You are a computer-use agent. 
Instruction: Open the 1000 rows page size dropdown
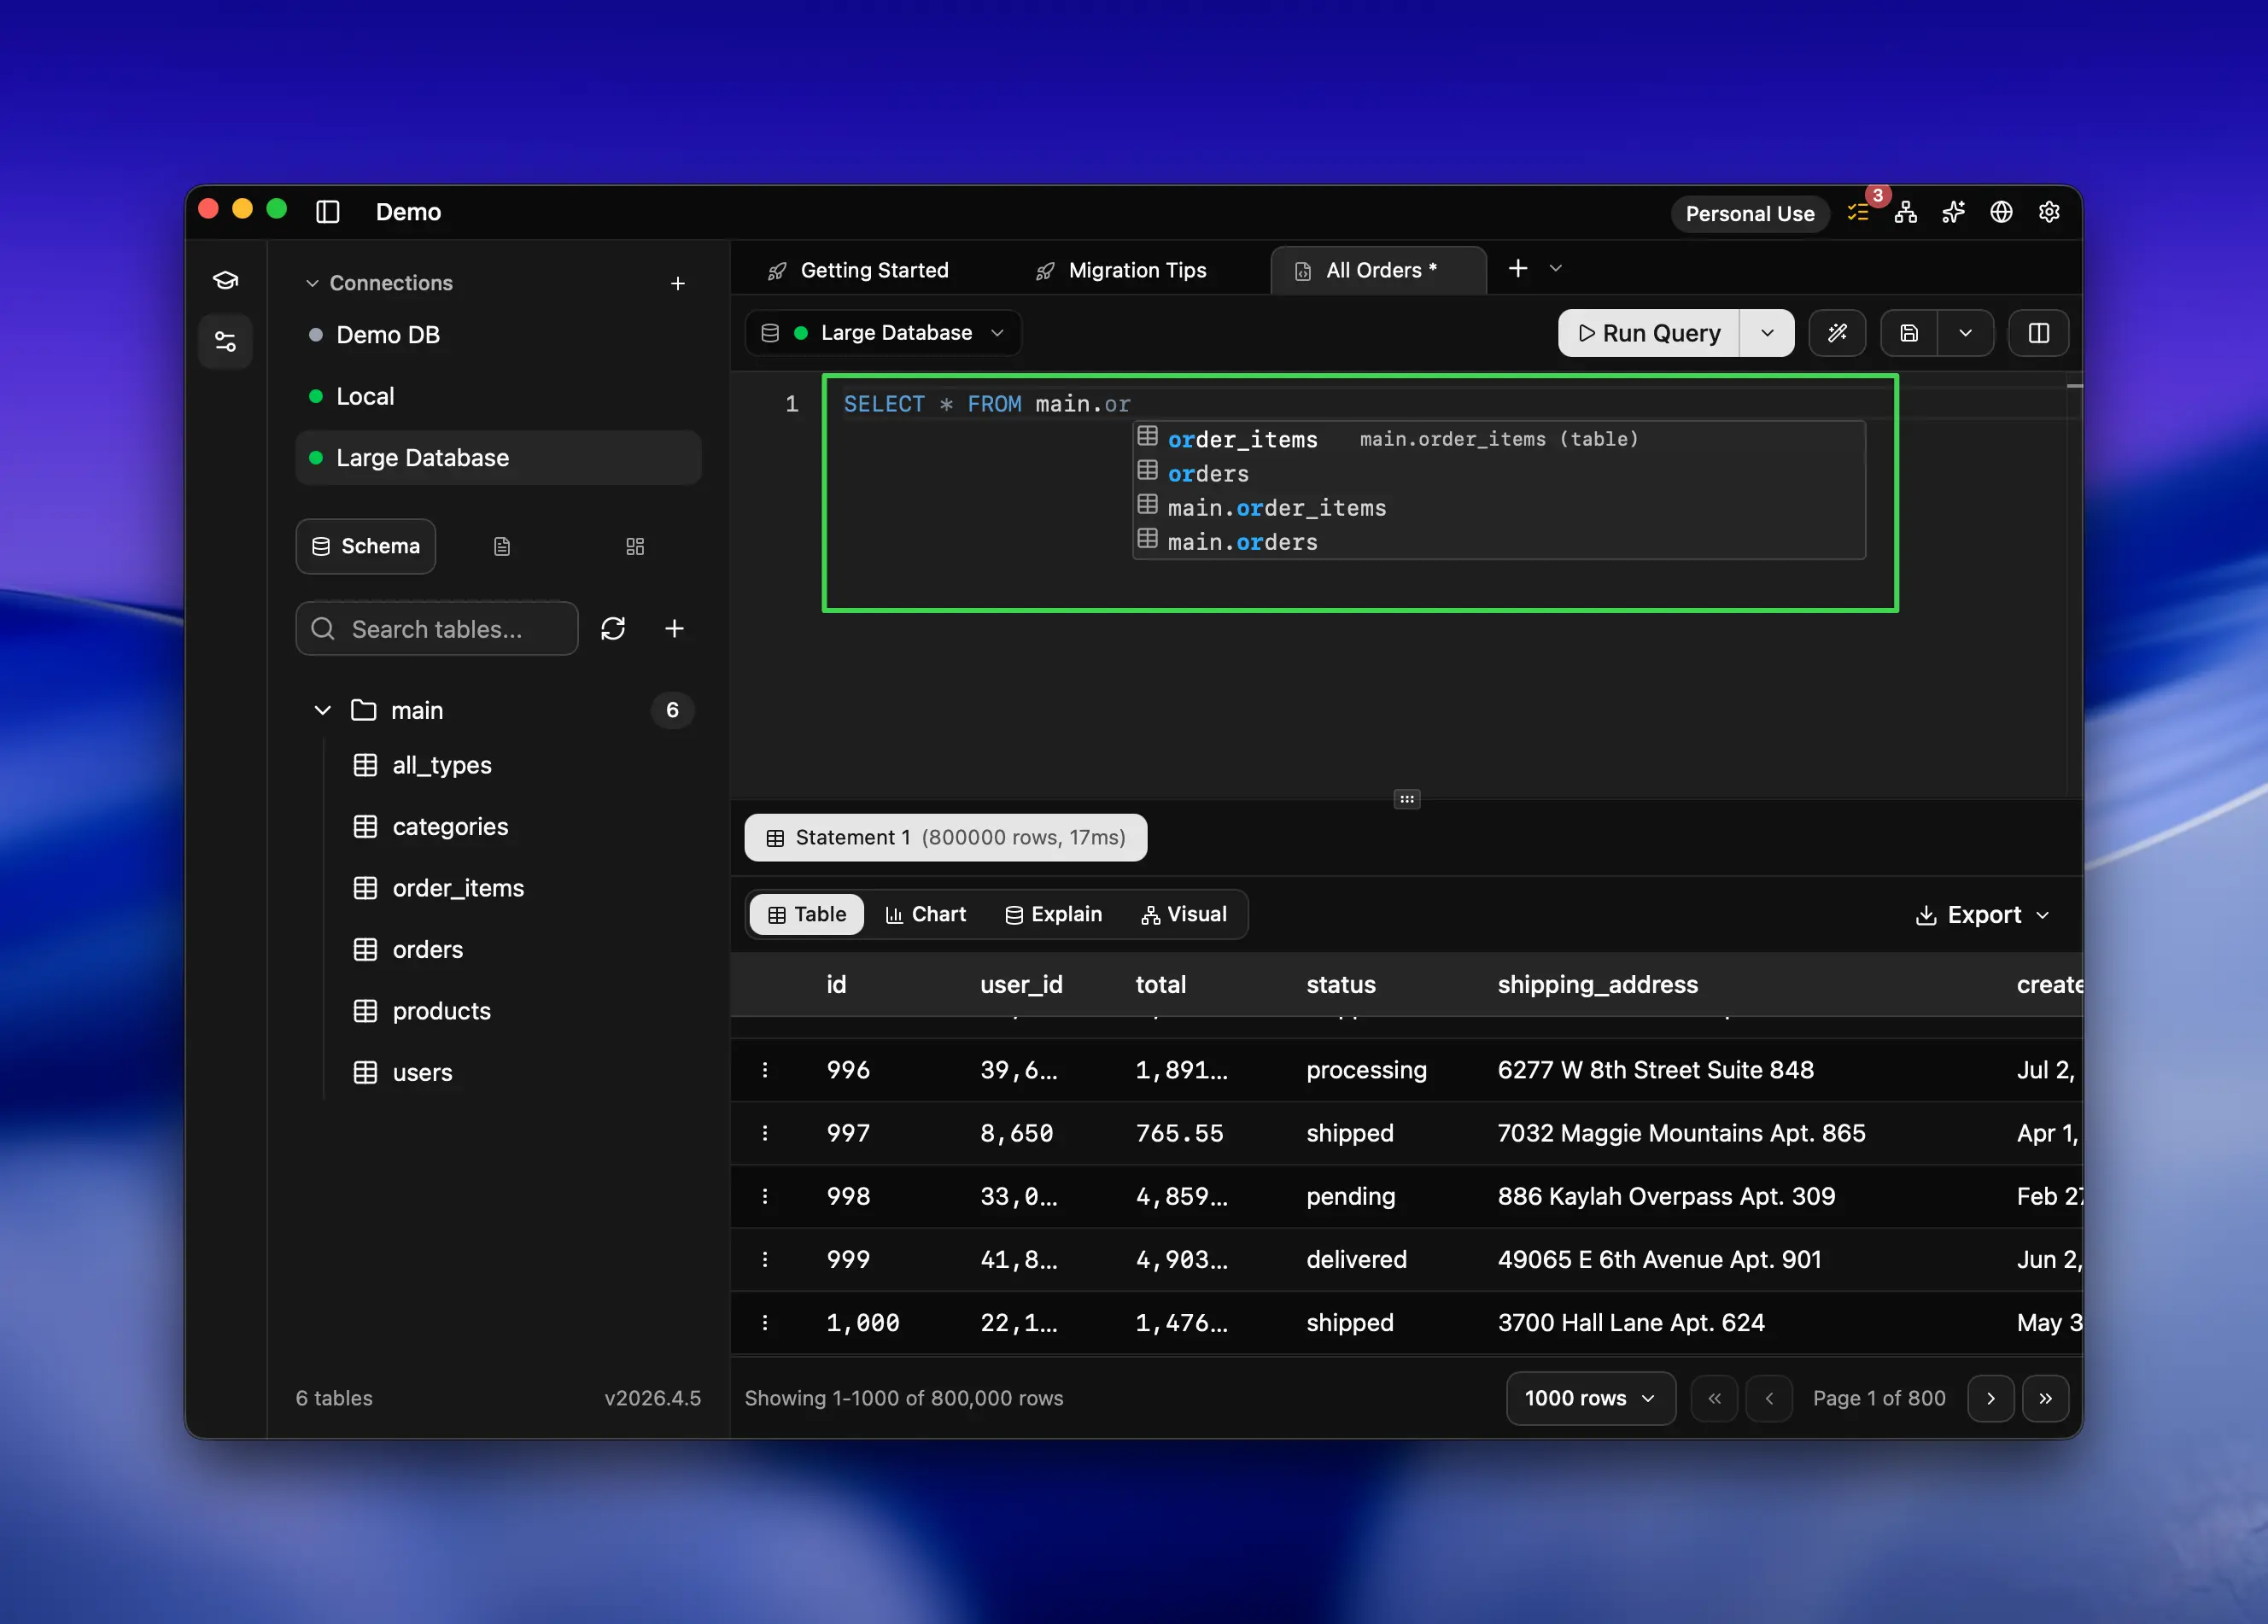pyautogui.click(x=1589, y=1398)
